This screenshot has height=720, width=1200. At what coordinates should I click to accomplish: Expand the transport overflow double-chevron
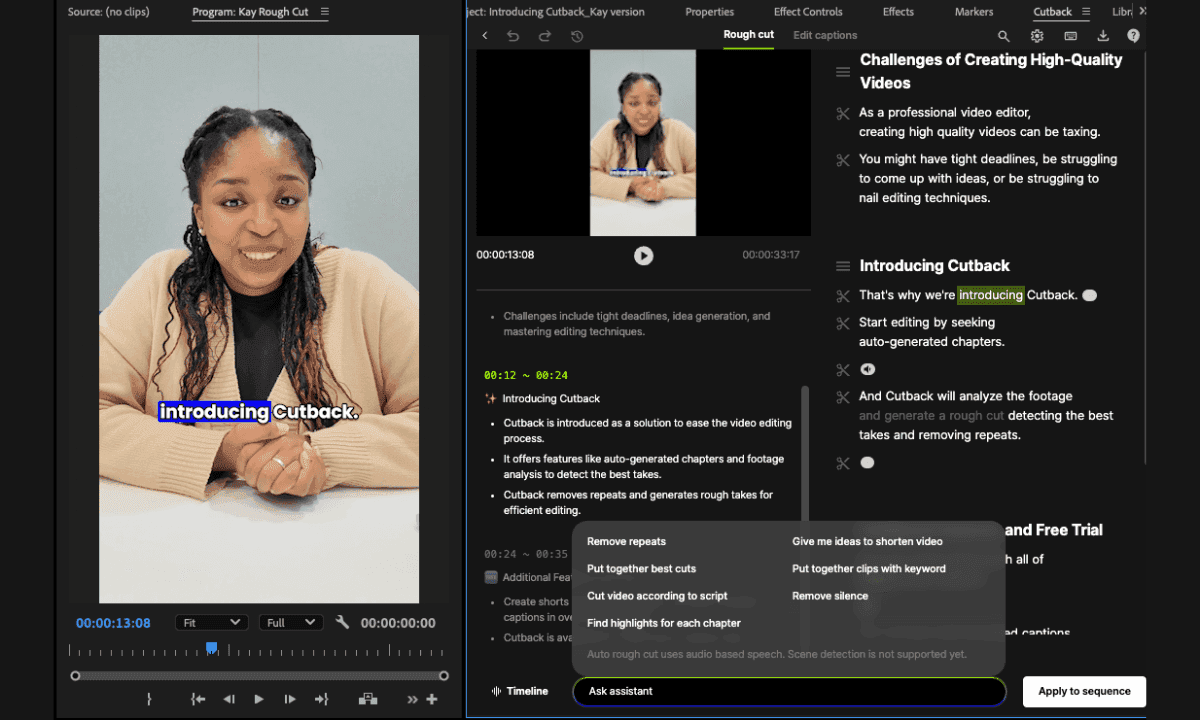point(412,700)
